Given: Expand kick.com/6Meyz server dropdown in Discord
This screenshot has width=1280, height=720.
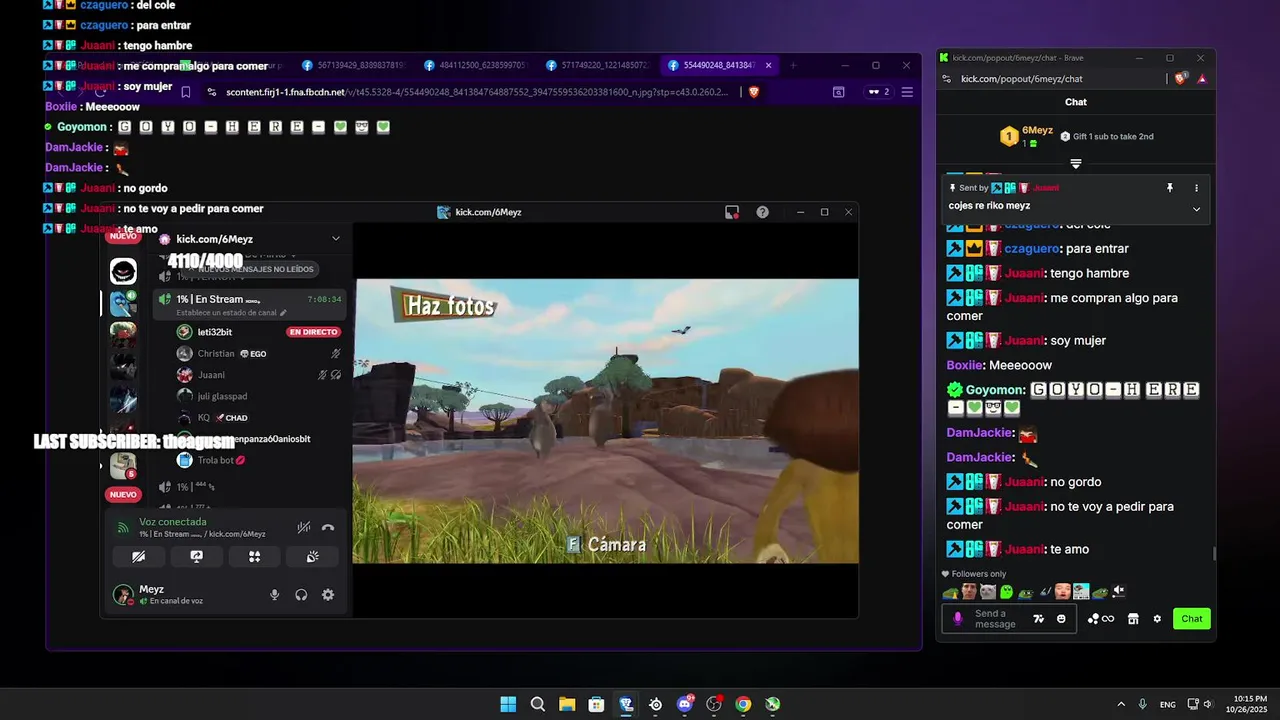Looking at the screenshot, I should [336, 239].
